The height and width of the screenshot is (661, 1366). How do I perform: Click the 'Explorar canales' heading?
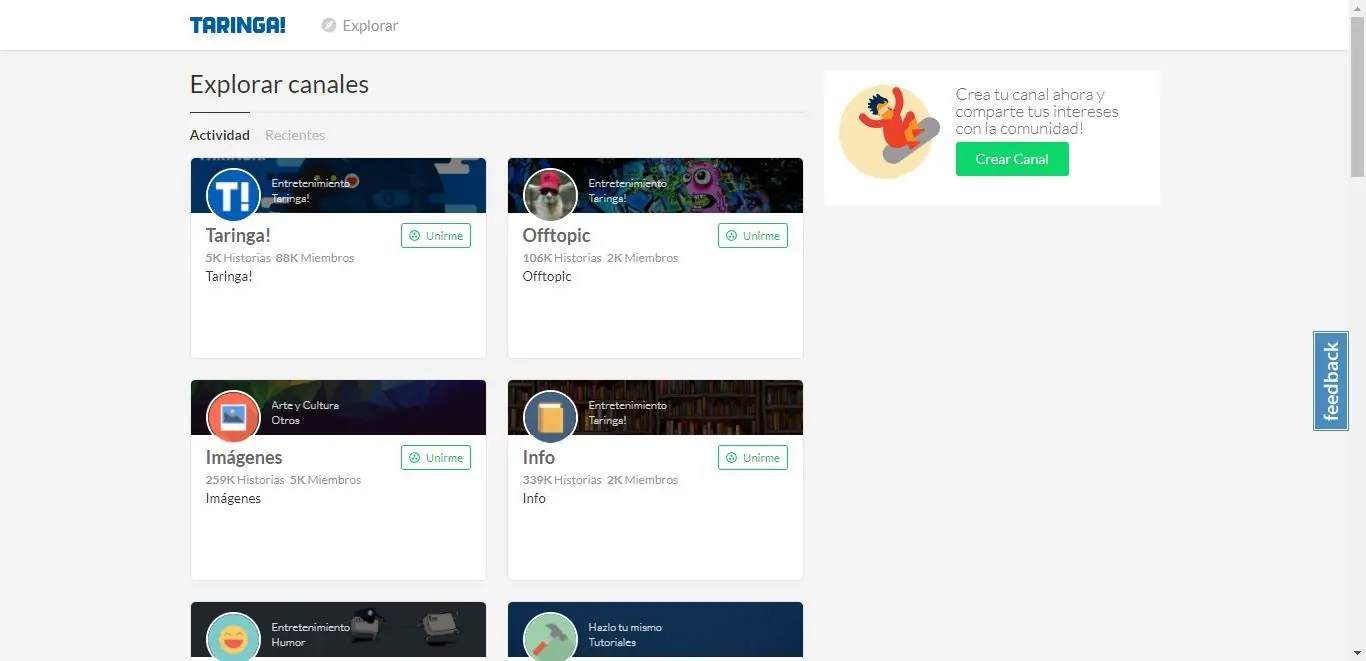(x=279, y=84)
